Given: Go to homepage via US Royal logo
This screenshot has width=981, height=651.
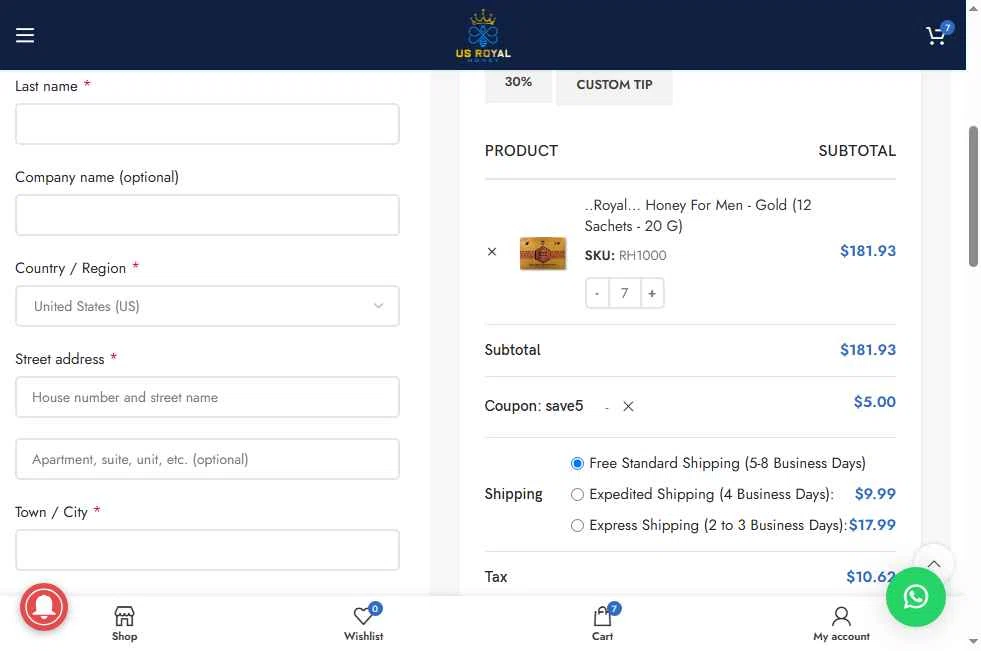Looking at the screenshot, I should pyautogui.click(x=483, y=35).
